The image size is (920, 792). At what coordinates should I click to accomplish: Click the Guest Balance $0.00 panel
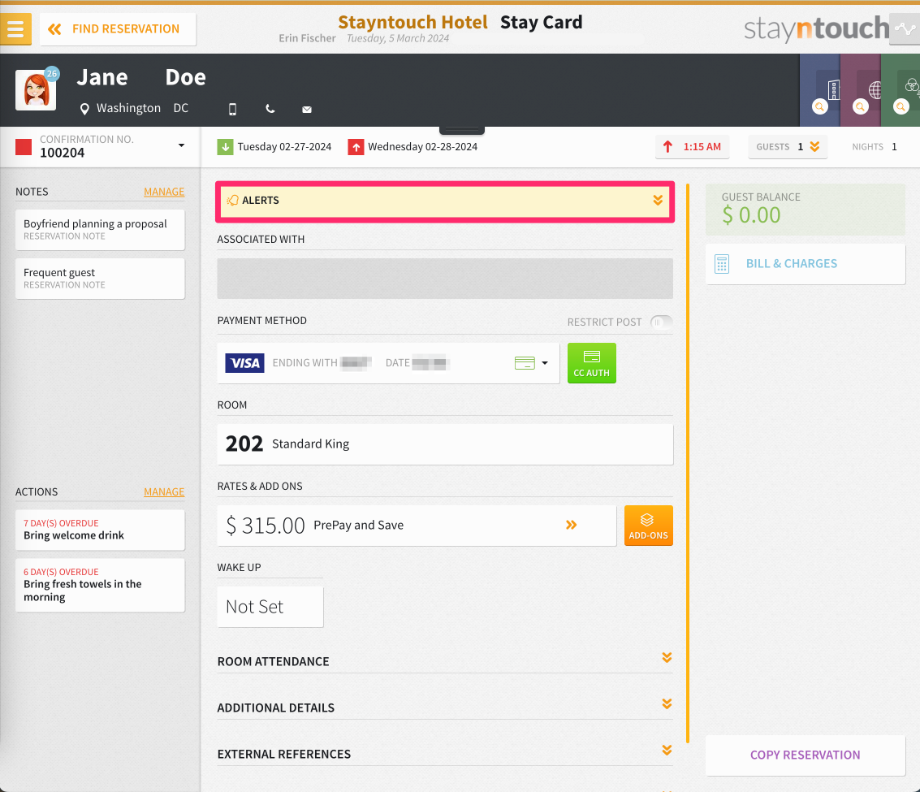click(805, 209)
